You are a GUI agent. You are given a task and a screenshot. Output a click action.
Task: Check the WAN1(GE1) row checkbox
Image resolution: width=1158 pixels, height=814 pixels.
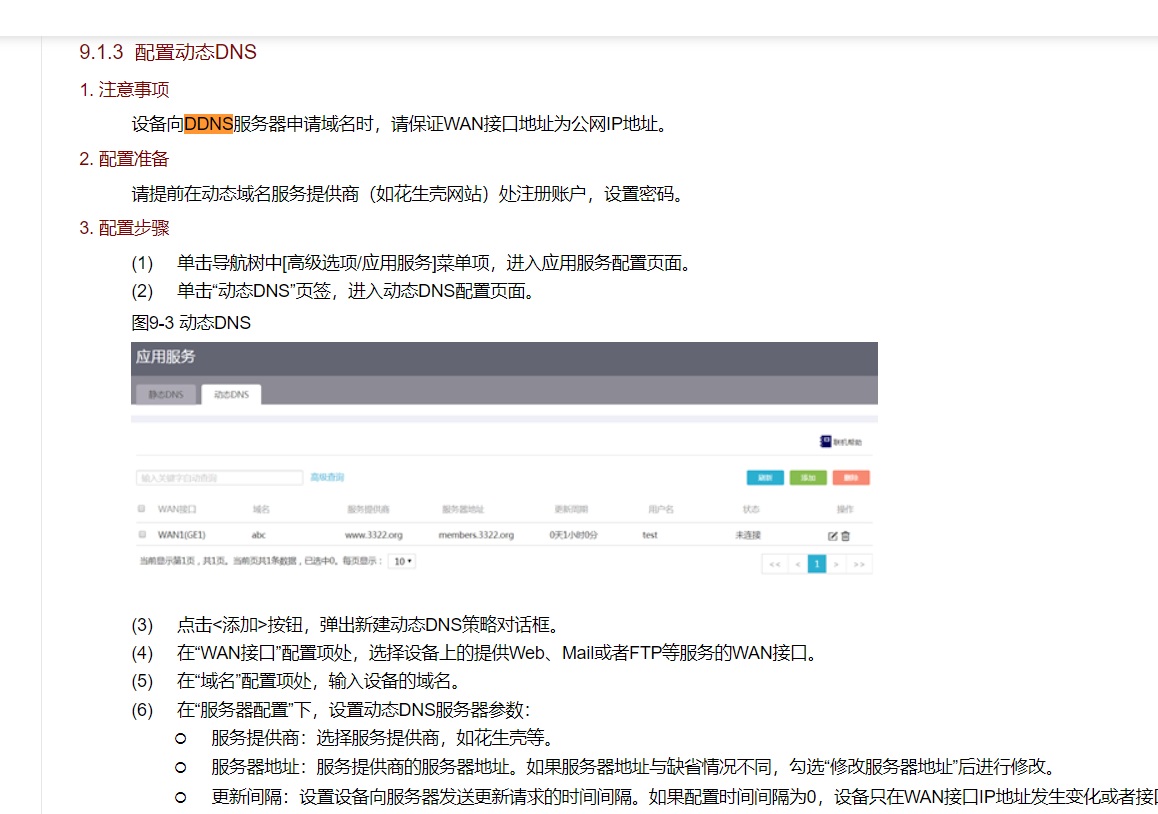click(141, 535)
